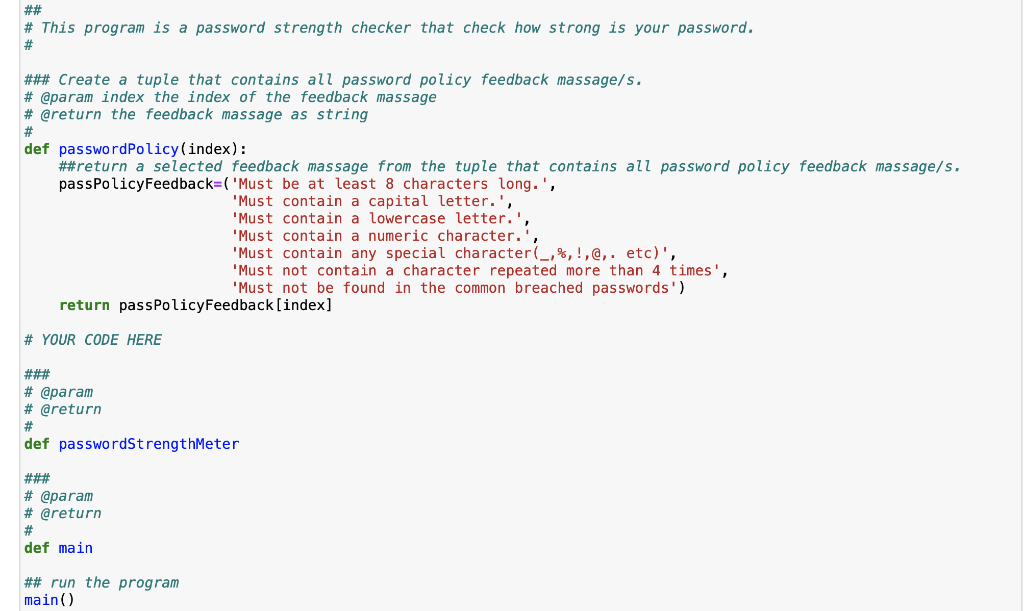Click 'Must be at least 8 characters long.' string
Viewport: 1024px width, 611px height.
(390, 184)
